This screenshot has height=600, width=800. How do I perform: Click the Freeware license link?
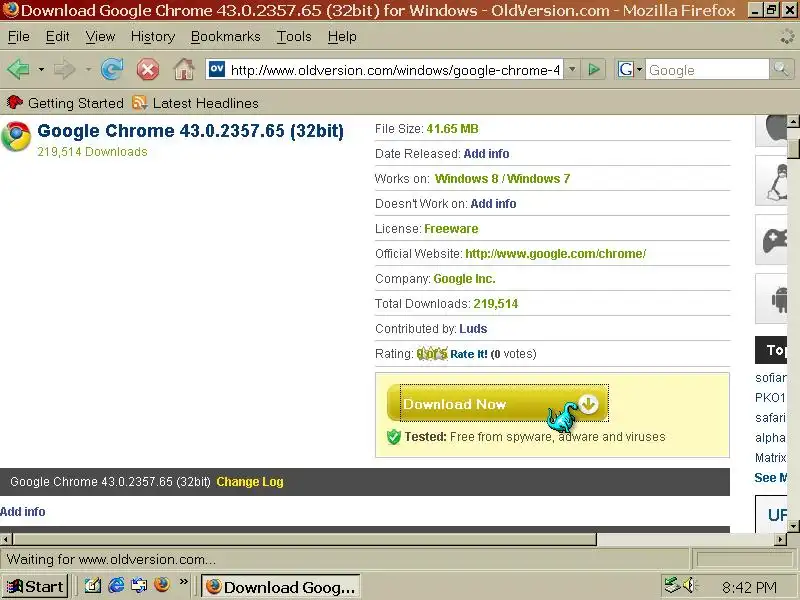coord(452,229)
